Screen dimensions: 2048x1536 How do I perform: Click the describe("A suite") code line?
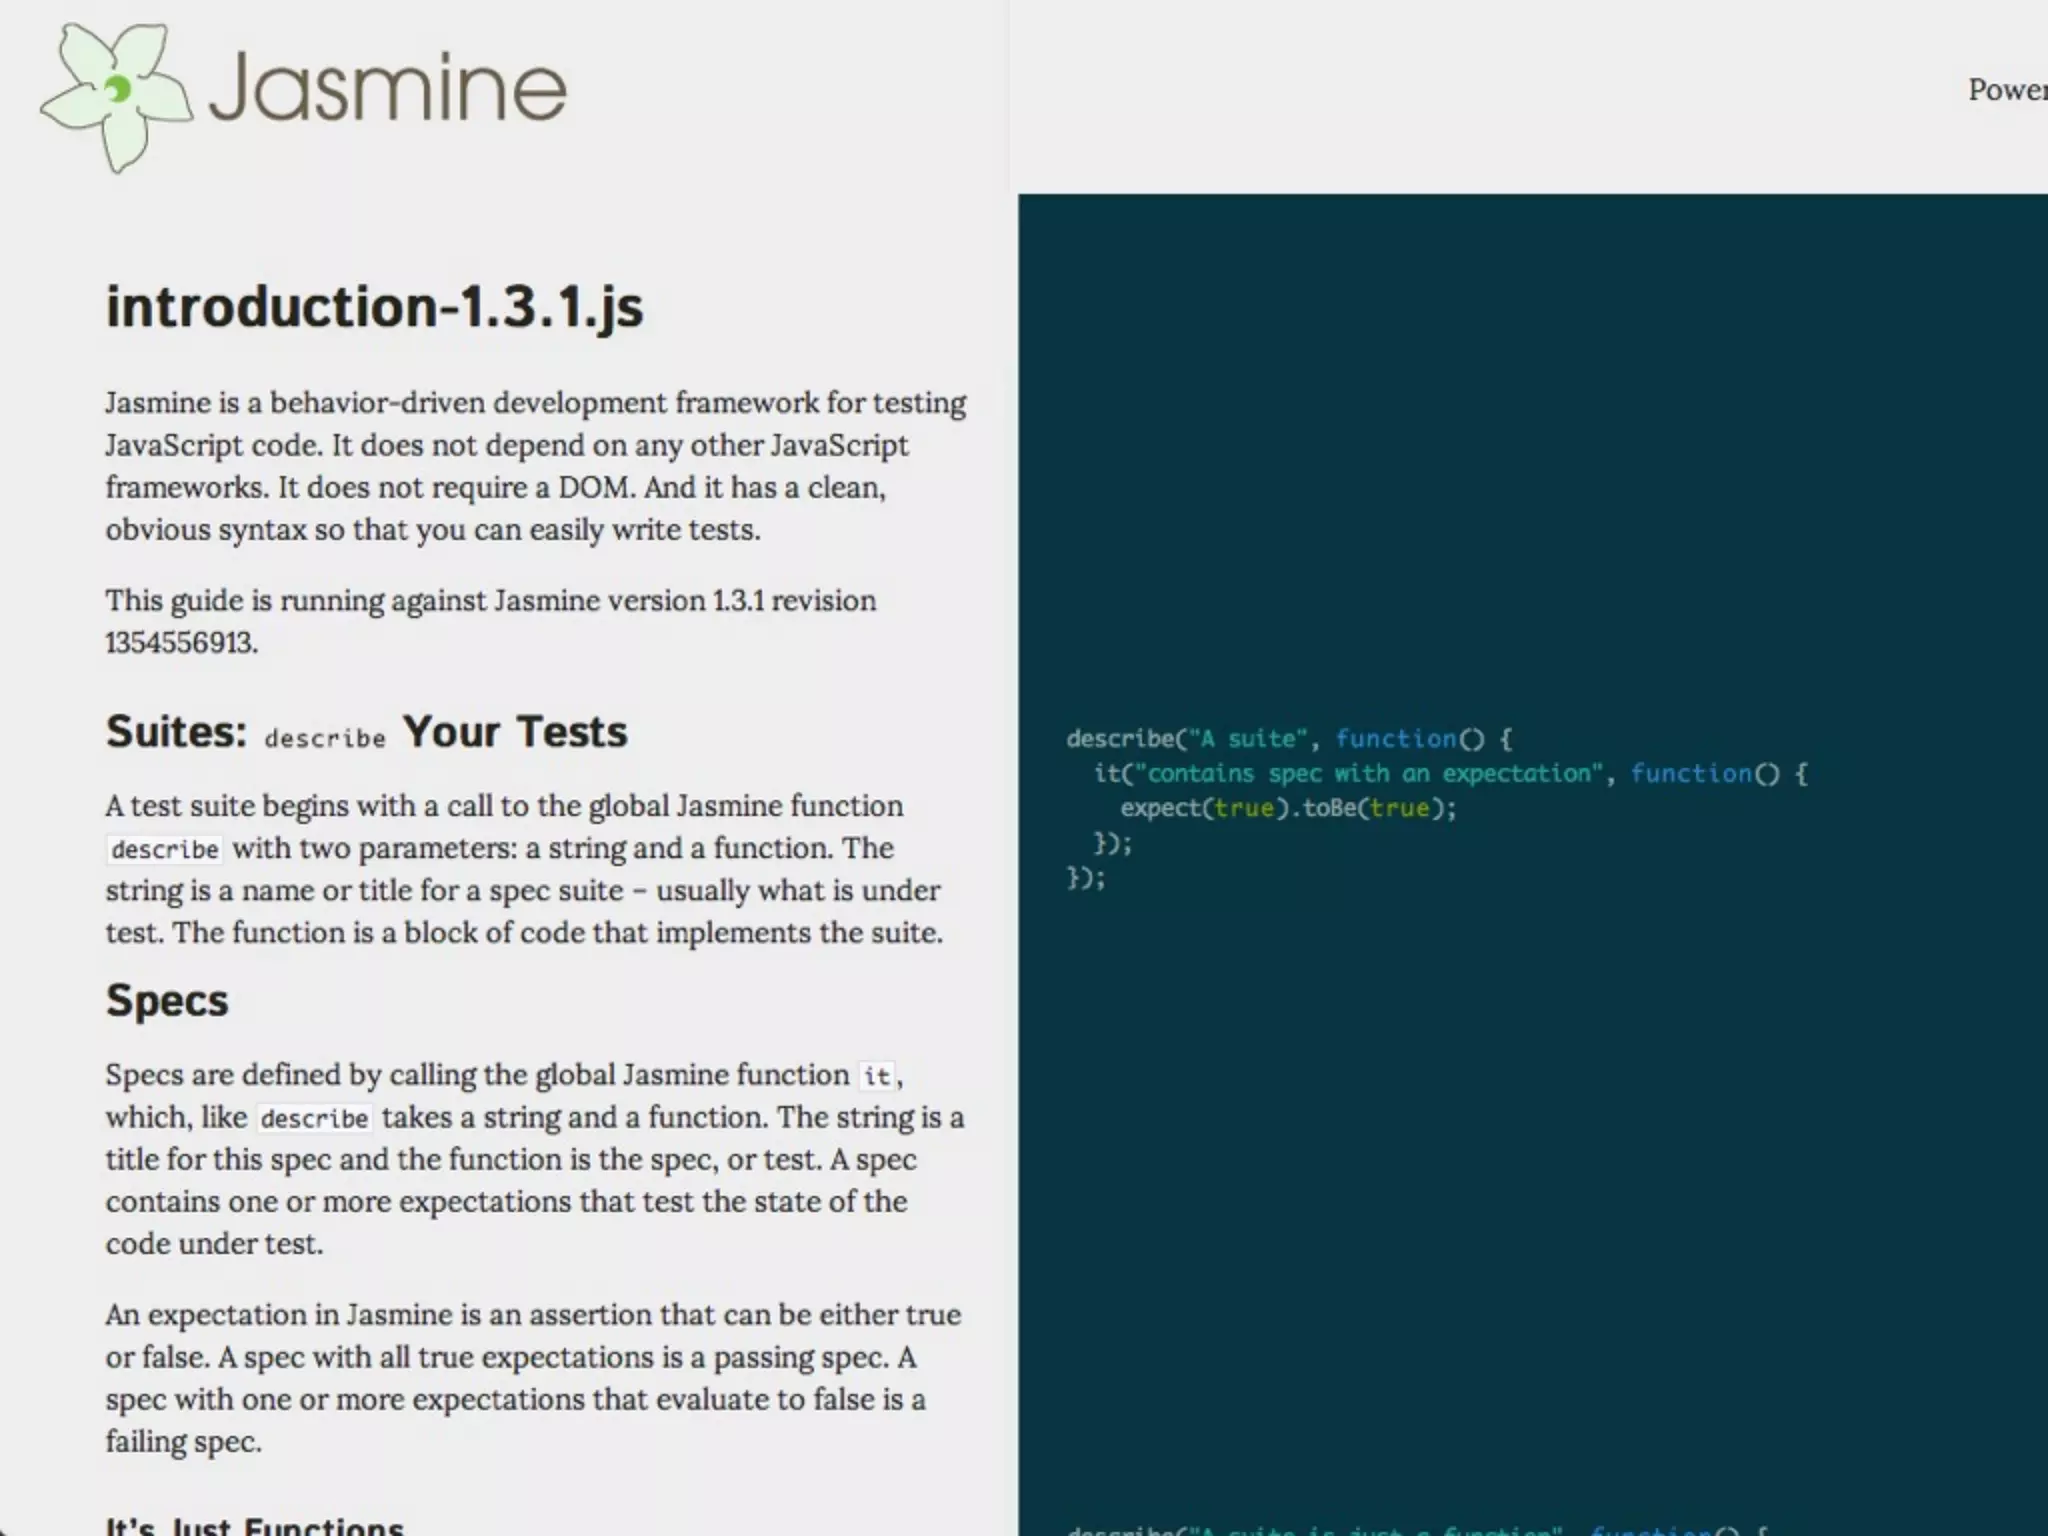pos(1288,739)
